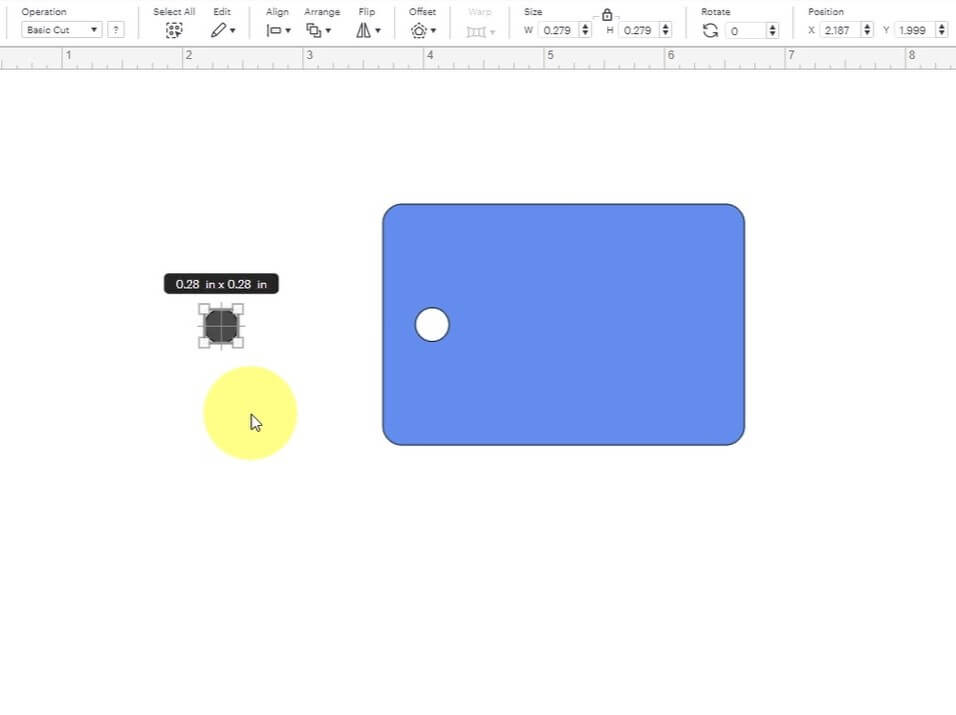Click the Select All icon
Viewport: 956px width, 715px height.
(x=174, y=30)
